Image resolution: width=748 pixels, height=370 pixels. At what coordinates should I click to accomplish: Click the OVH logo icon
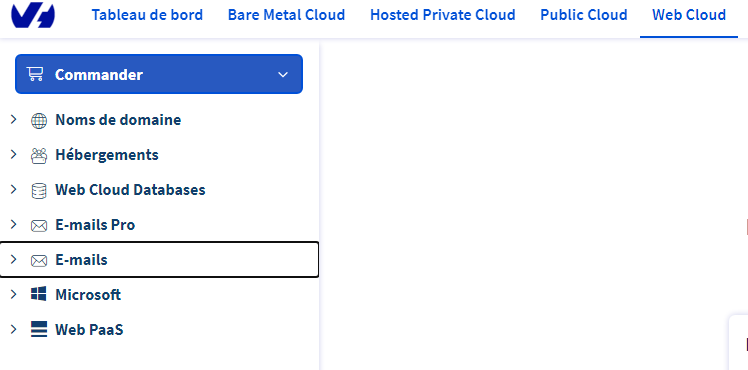tap(33, 15)
